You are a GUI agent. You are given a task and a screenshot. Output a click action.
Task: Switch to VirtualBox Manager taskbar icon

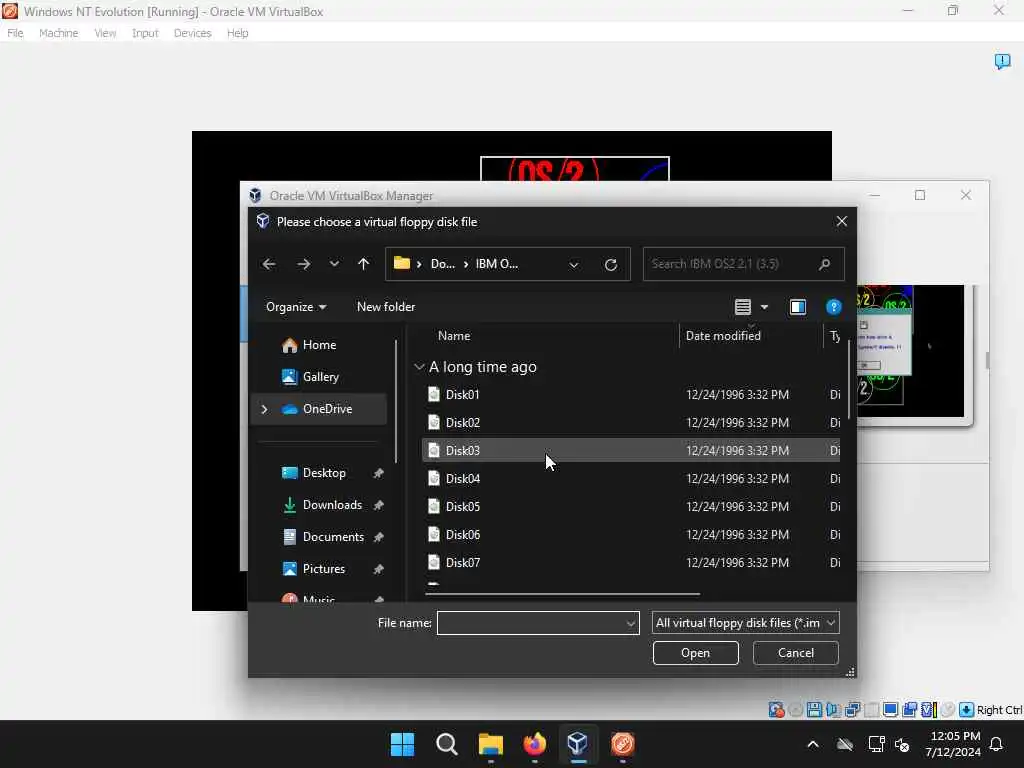[578, 744]
